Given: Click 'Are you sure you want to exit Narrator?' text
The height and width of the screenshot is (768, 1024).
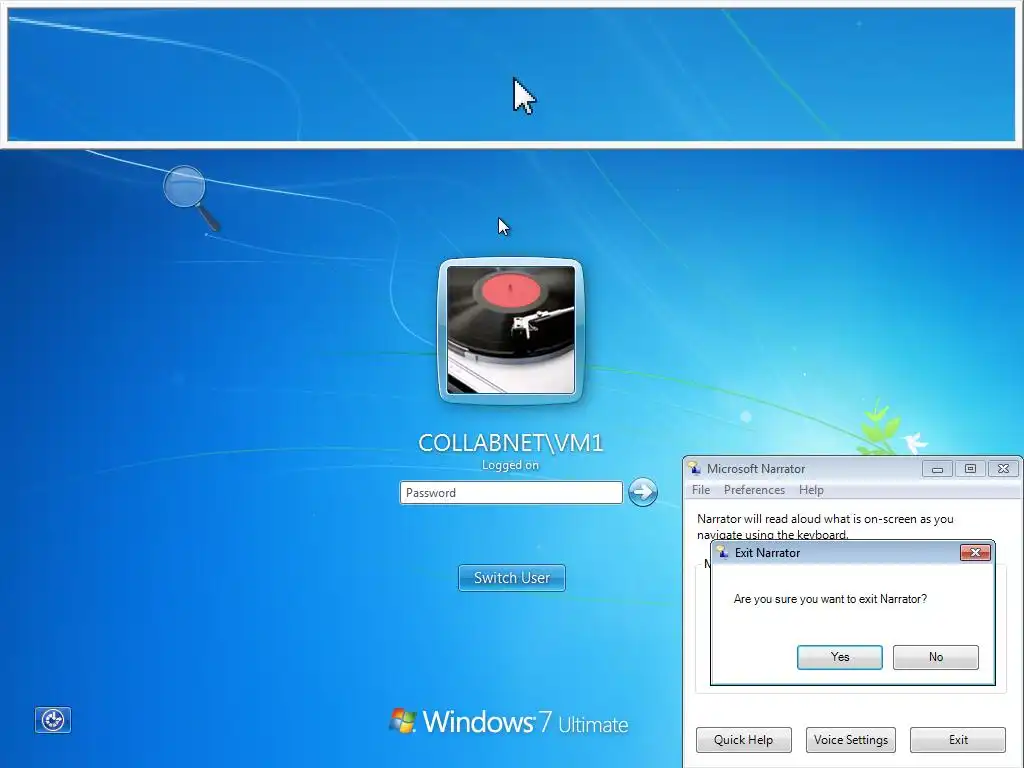Looking at the screenshot, I should [830, 599].
